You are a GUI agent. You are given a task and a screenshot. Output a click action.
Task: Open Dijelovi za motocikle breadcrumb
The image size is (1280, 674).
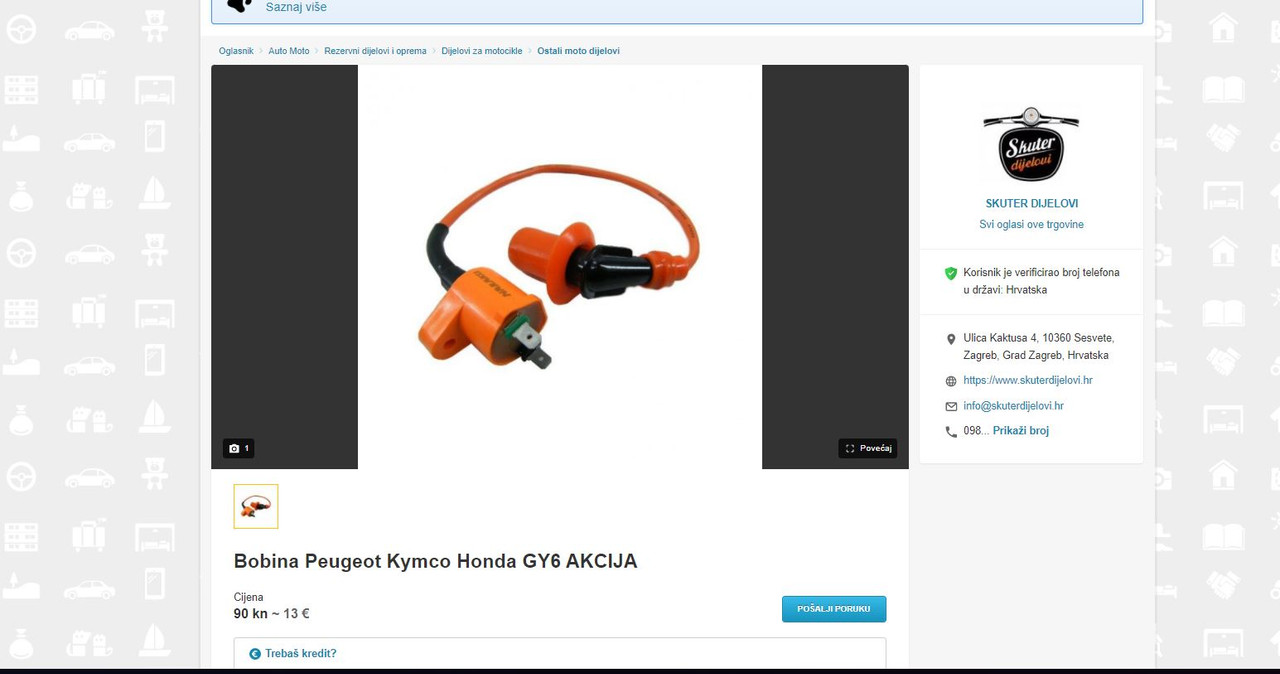tap(482, 51)
